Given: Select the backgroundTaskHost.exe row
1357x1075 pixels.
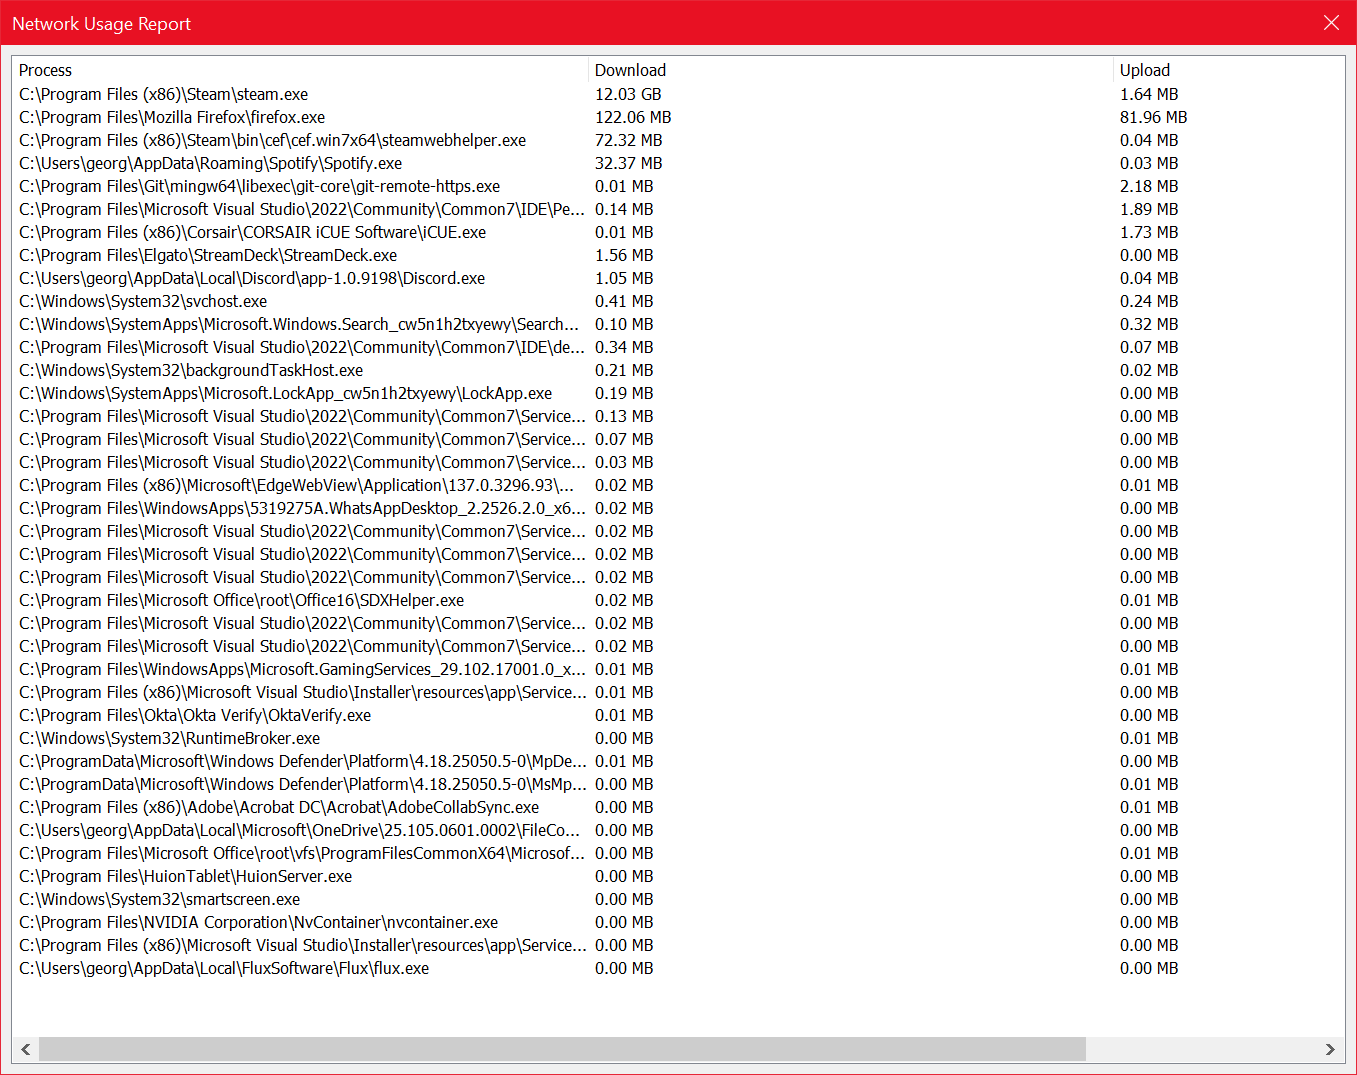Looking at the screenshot, I should coord(678,370).
